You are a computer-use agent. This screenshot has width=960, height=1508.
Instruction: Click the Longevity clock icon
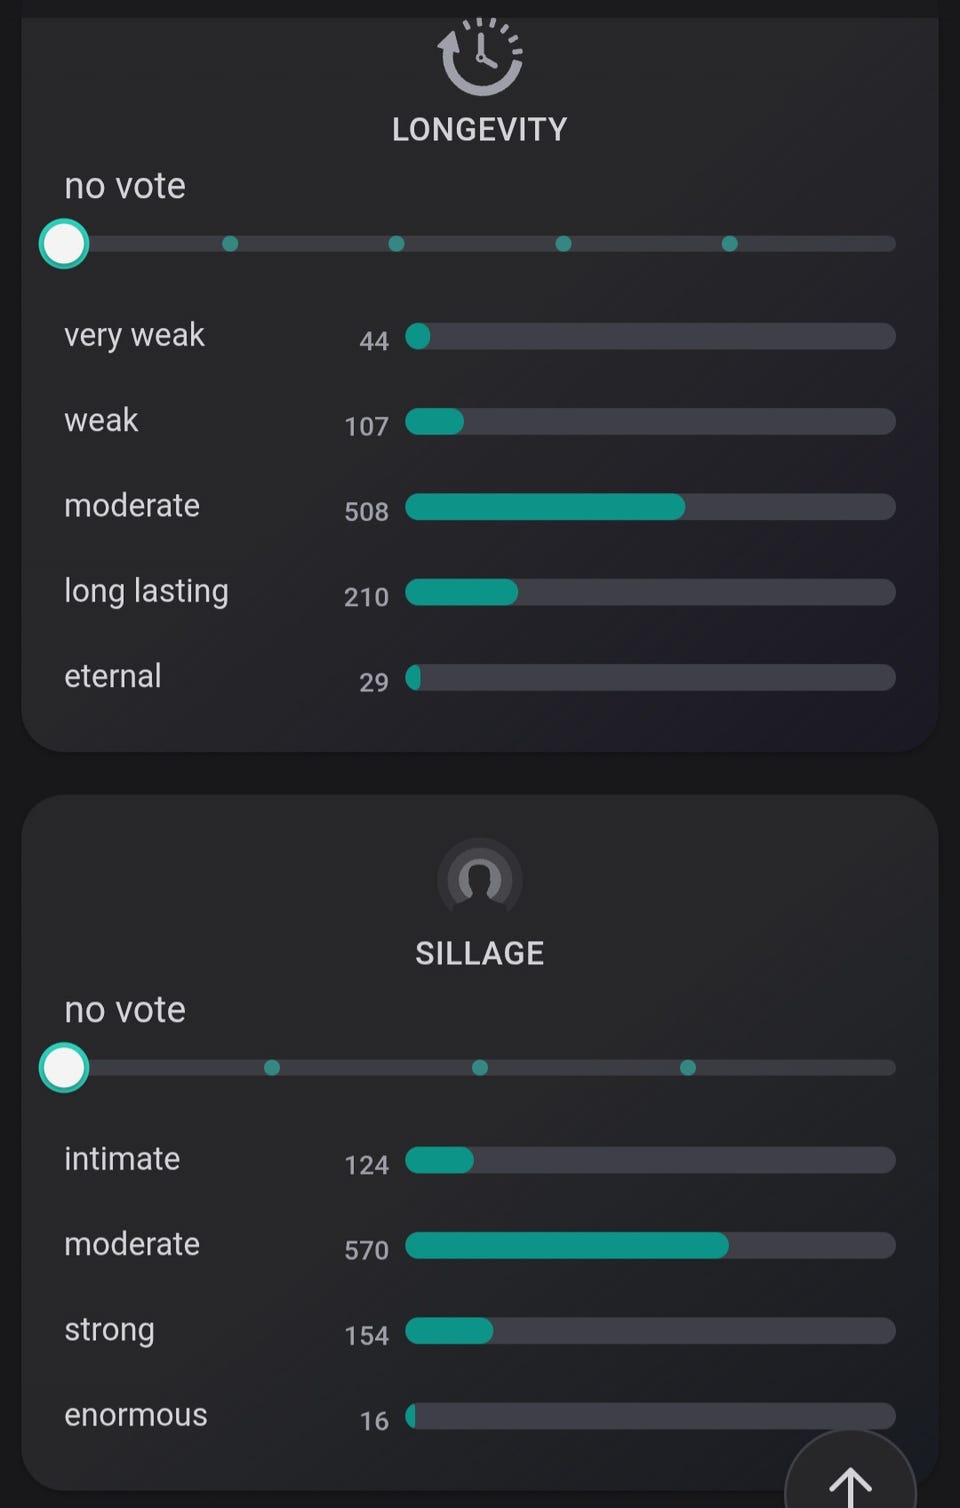pos(480,56)
